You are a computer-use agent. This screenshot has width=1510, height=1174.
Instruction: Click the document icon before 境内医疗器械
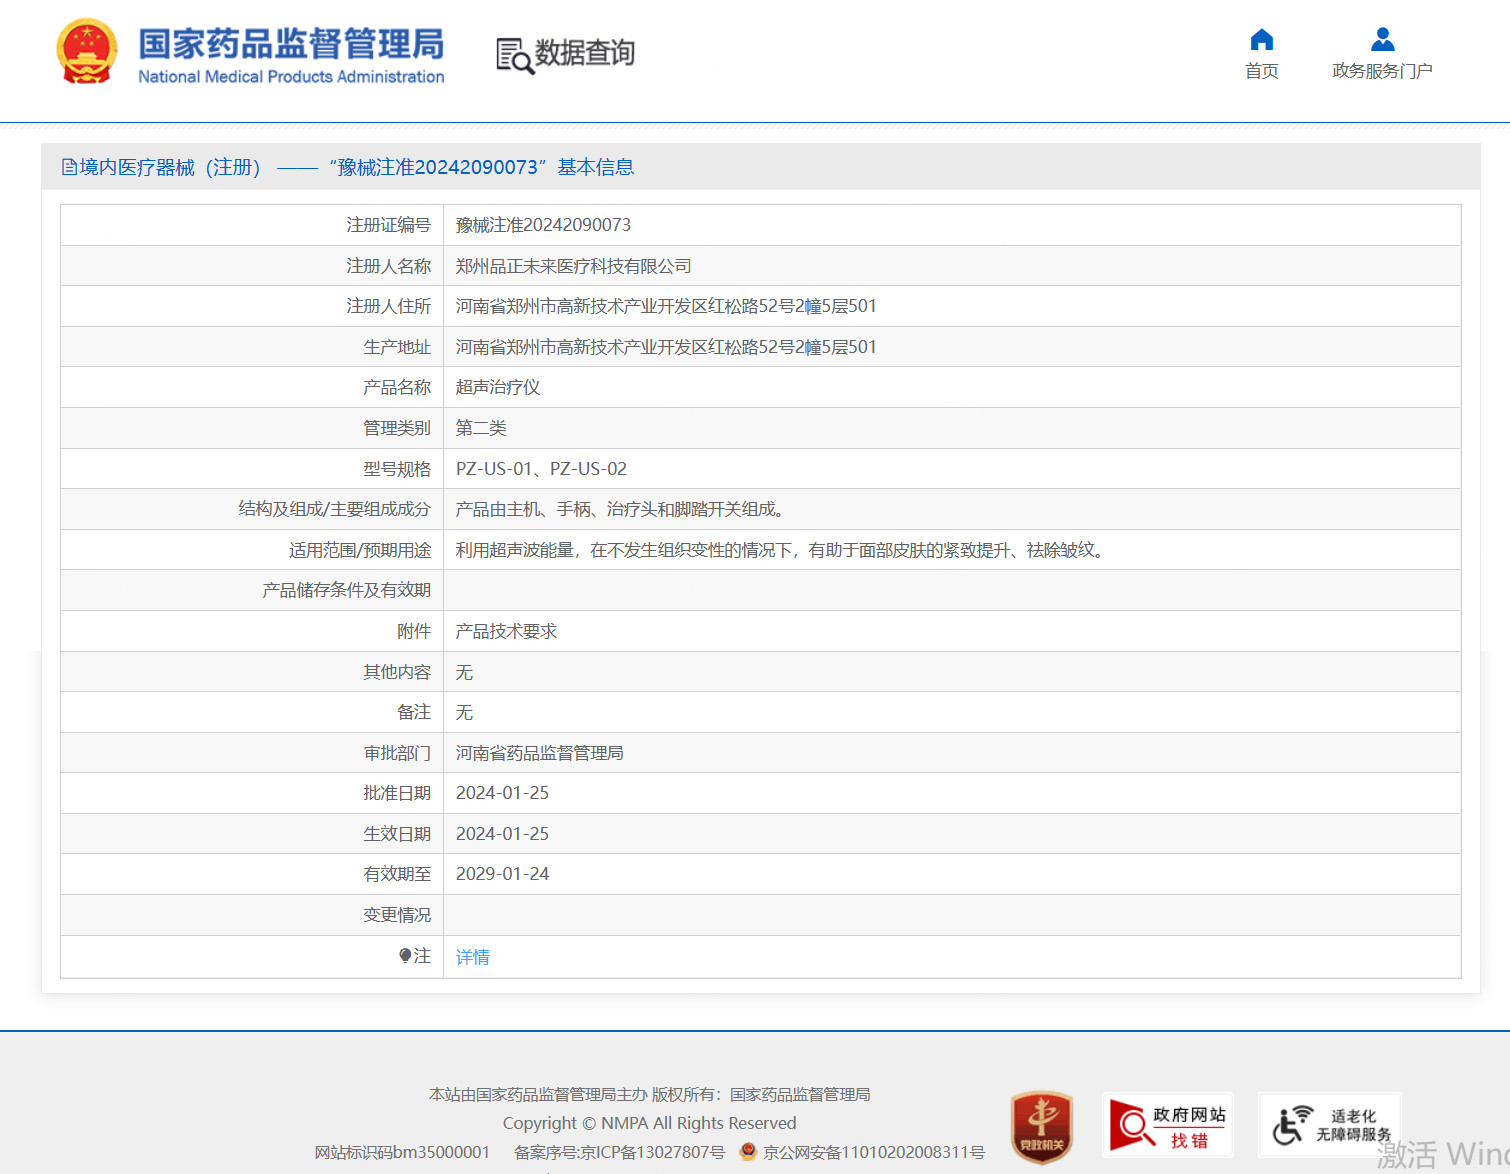point(69,167)
